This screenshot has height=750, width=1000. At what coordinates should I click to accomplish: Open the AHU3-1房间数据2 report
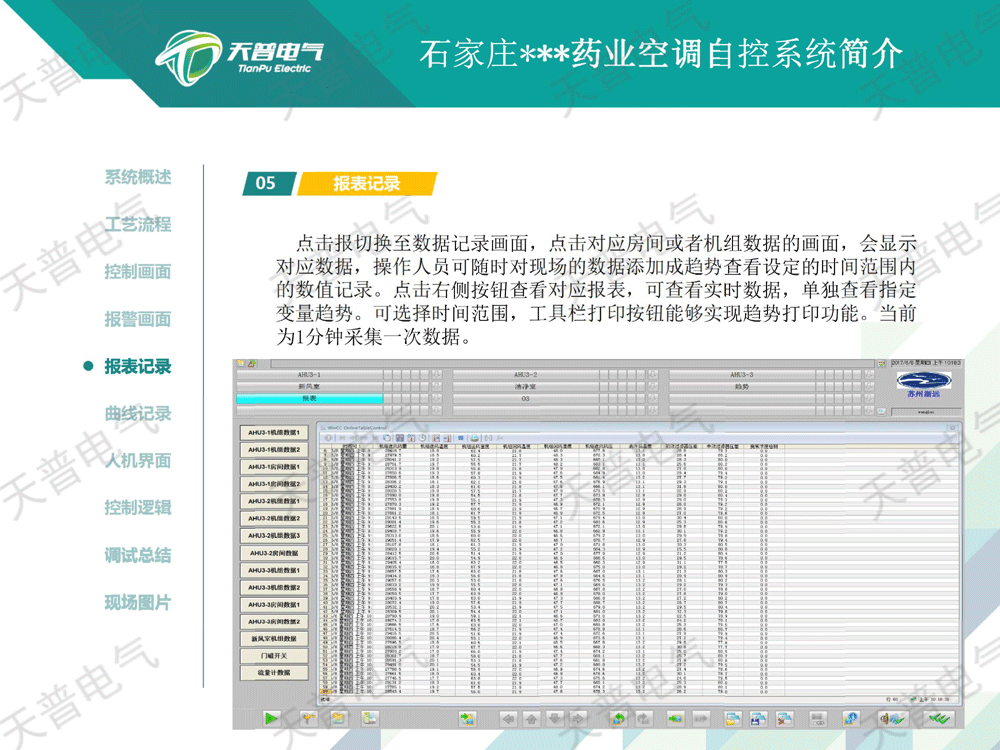274,484
